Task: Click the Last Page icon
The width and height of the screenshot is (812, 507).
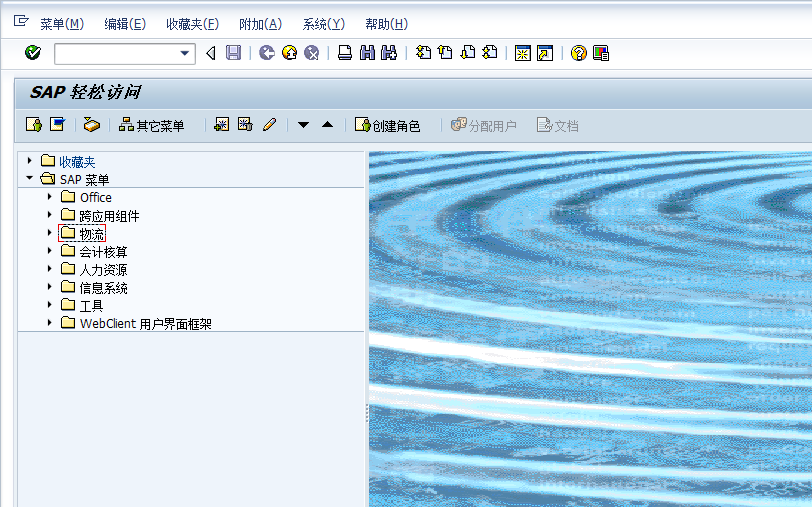Action: 490,53
